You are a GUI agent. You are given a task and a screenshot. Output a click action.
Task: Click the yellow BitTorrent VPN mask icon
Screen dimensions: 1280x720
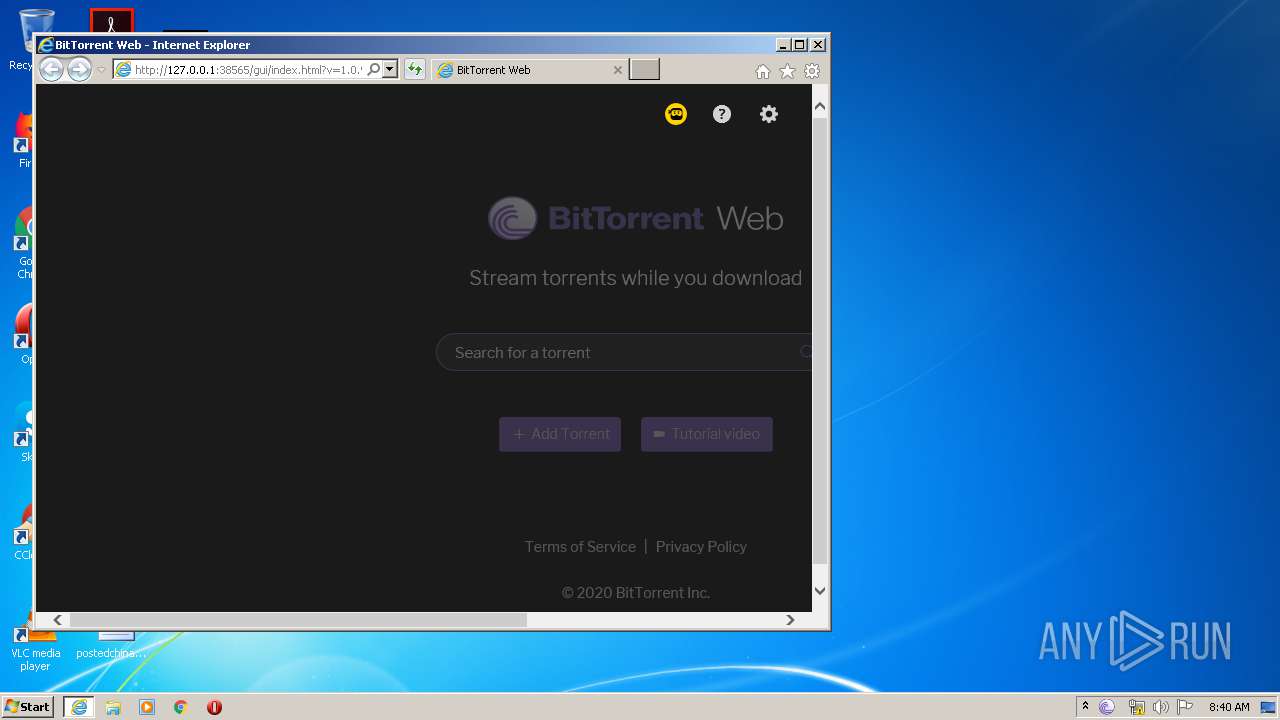coord(676,114)
